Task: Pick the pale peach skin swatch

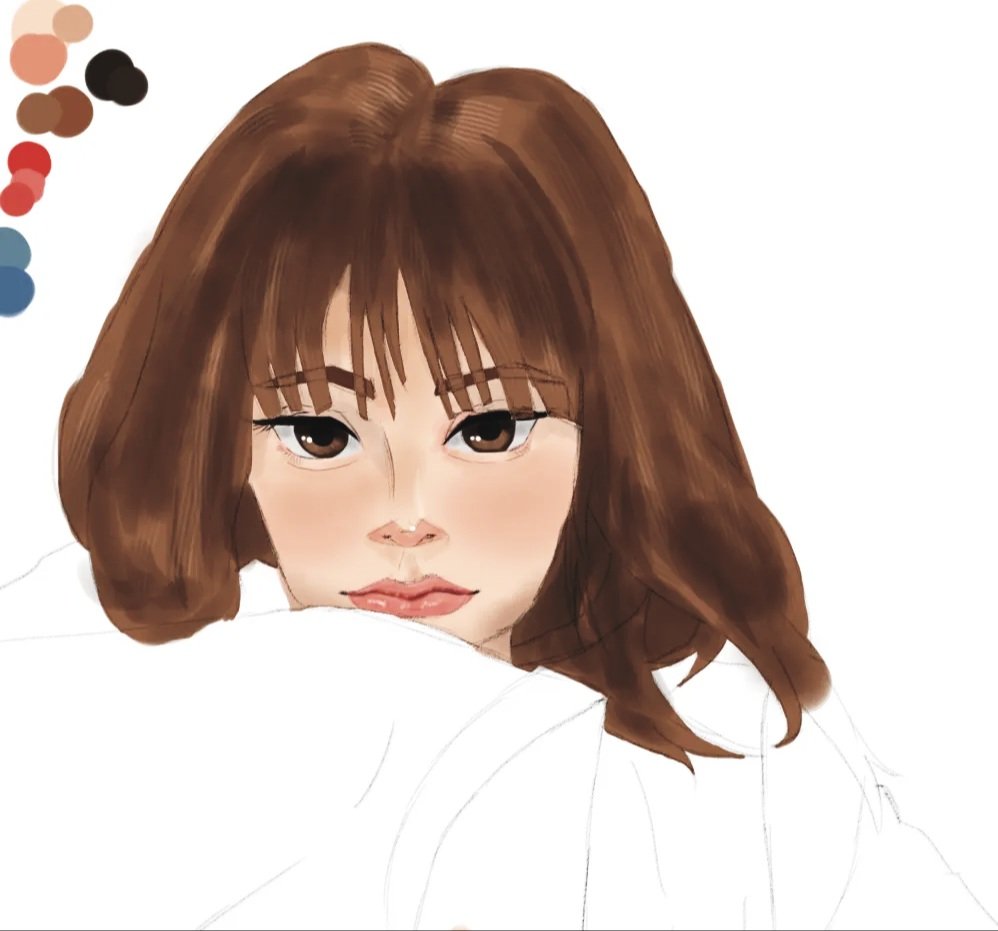Action: click(x=31, y=18)
